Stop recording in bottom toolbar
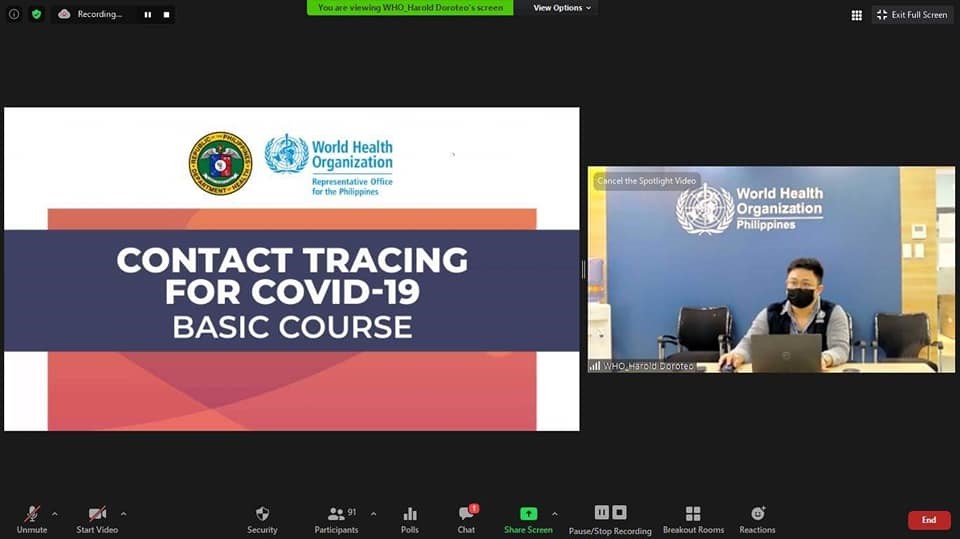 click(620, 512)
